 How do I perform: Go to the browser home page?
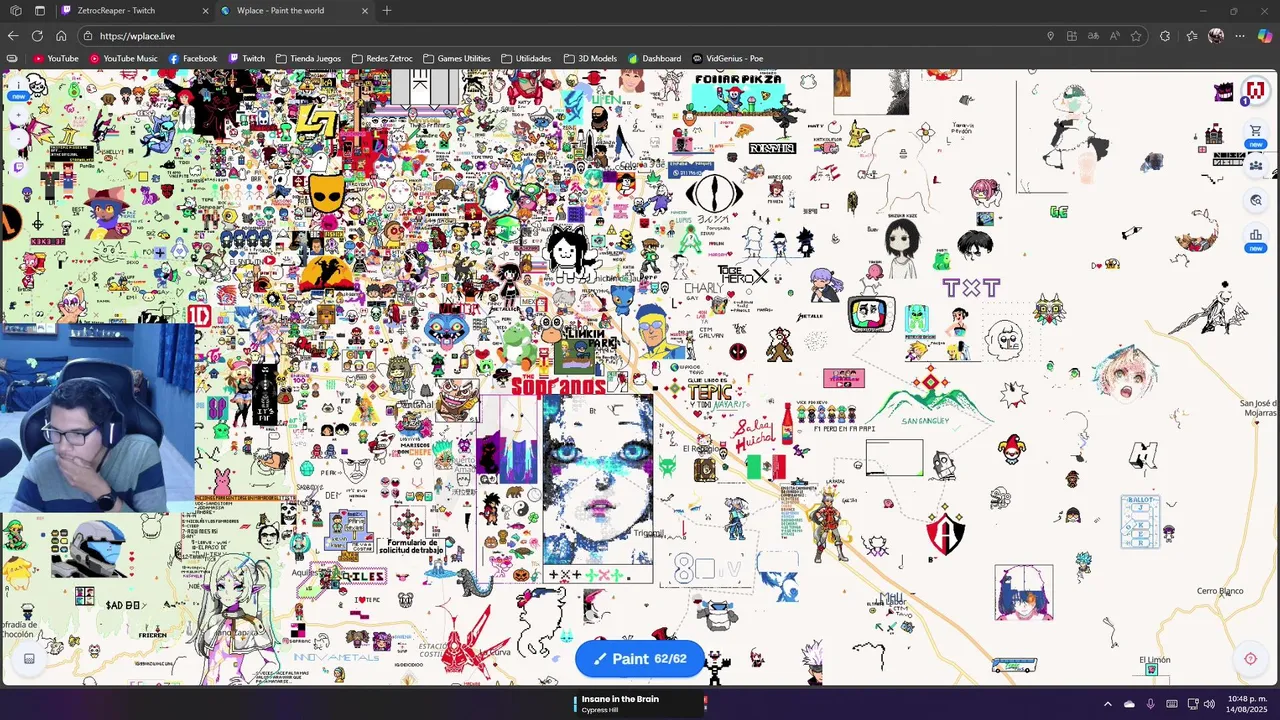[x=61, y=36]
